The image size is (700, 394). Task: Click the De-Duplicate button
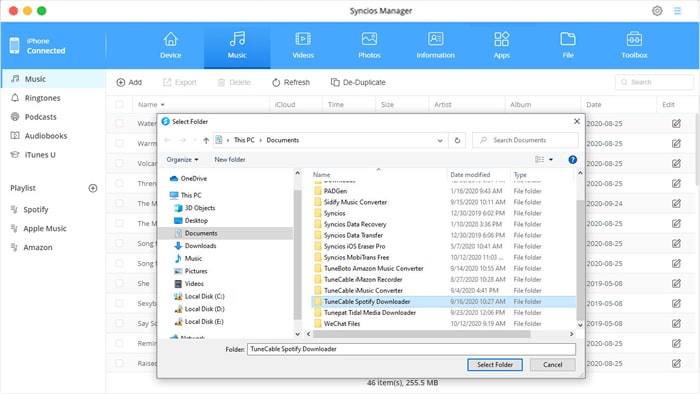[x=358, y=82]
